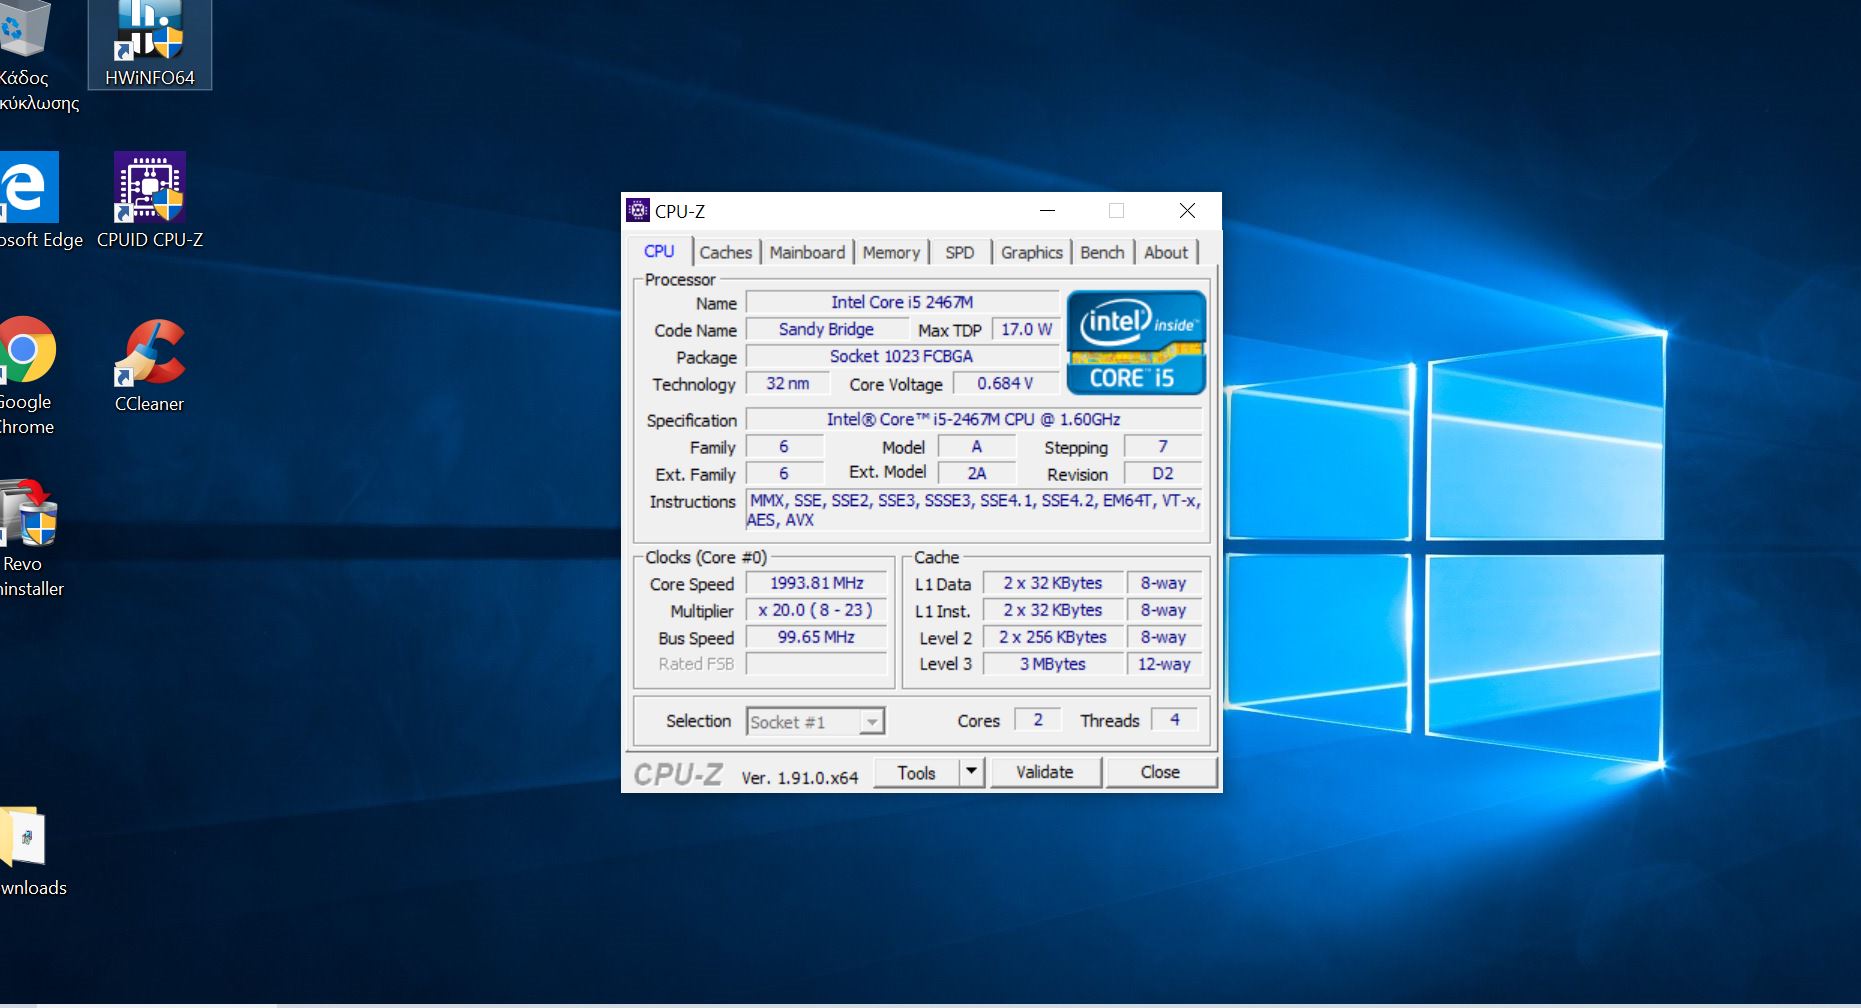The width and height of the screenshot is (1861, 1008).
Task: Click the Max TDP value '17.0 W'
Action: [x=1026, y=329]
